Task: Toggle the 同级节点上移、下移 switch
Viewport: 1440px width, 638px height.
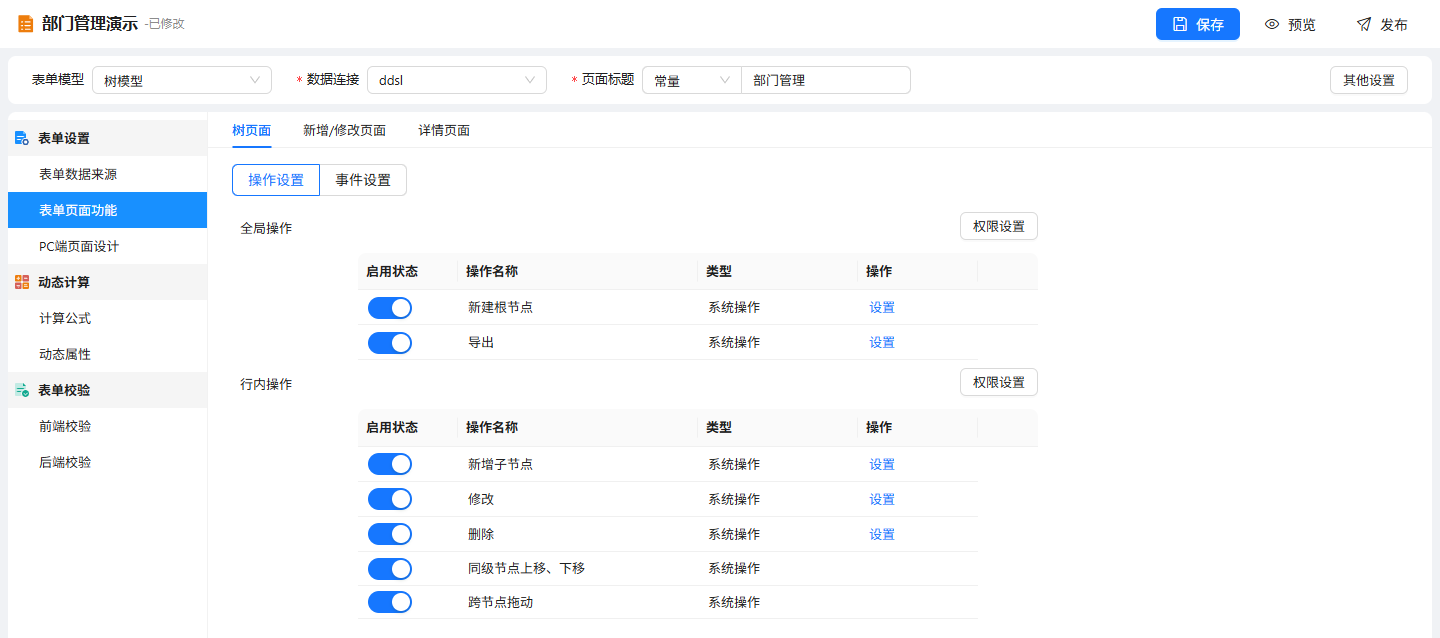Action: [x=390, y=568]
